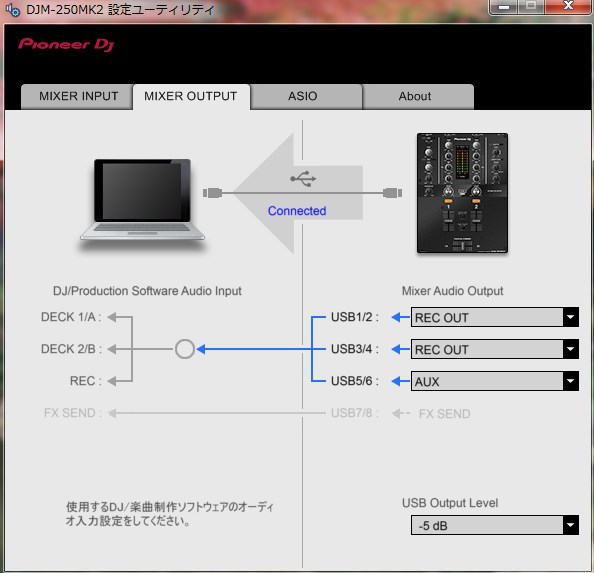Minimize the settings utility window
Screen dimensions: 594x573
503,6
